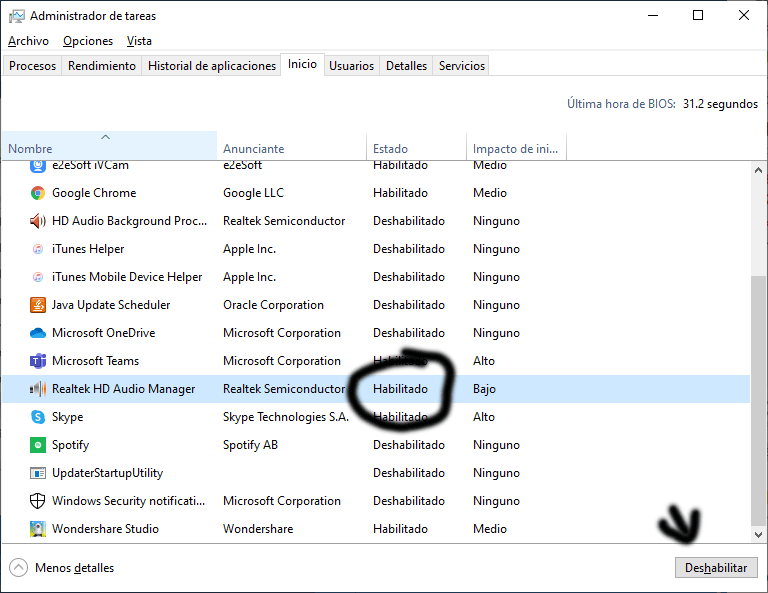Click the Java Update Scheduler icon

coord(38,305)
